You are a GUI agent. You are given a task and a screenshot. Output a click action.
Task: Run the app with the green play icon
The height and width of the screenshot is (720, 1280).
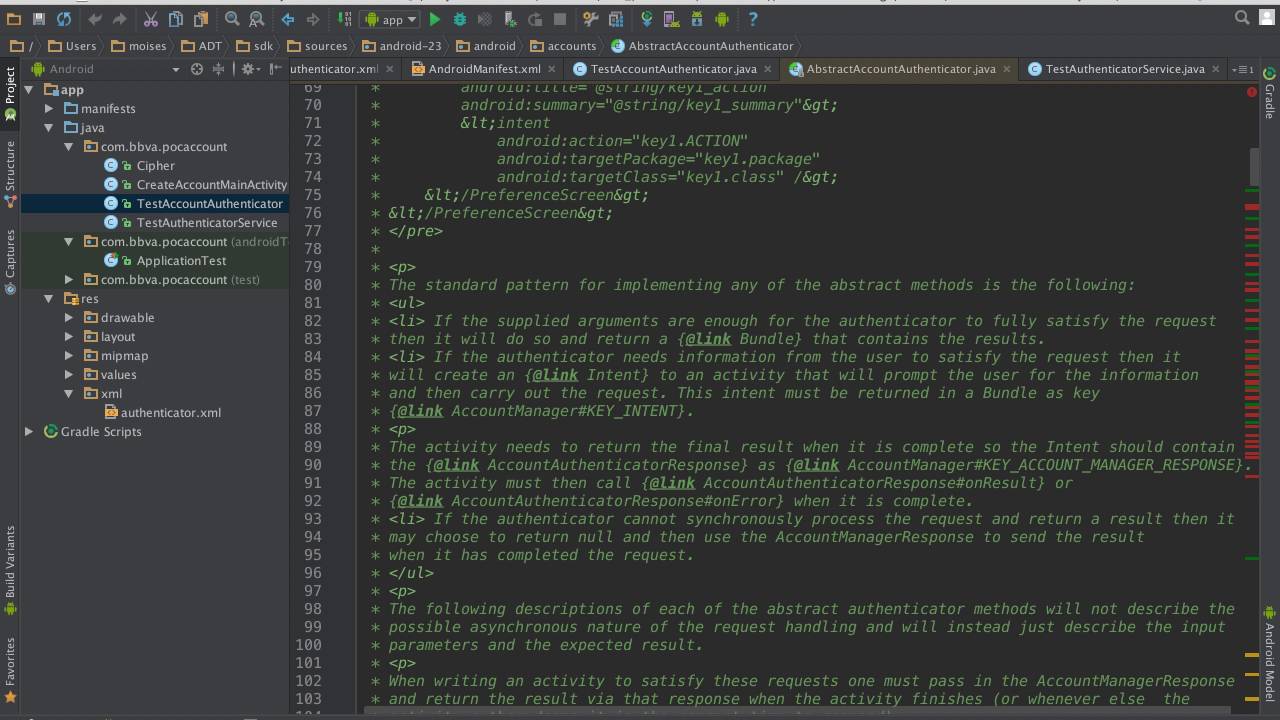pyautogui.click(x=435, y=19)
